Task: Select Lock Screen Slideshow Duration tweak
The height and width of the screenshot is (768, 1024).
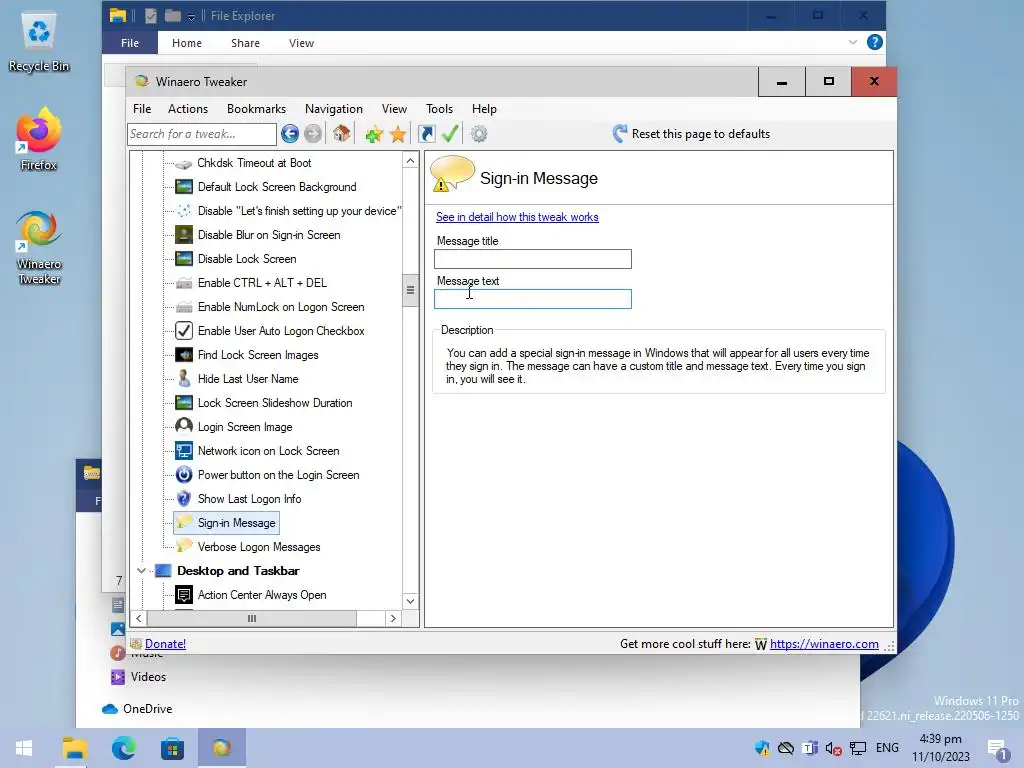Action: [275, 403]
